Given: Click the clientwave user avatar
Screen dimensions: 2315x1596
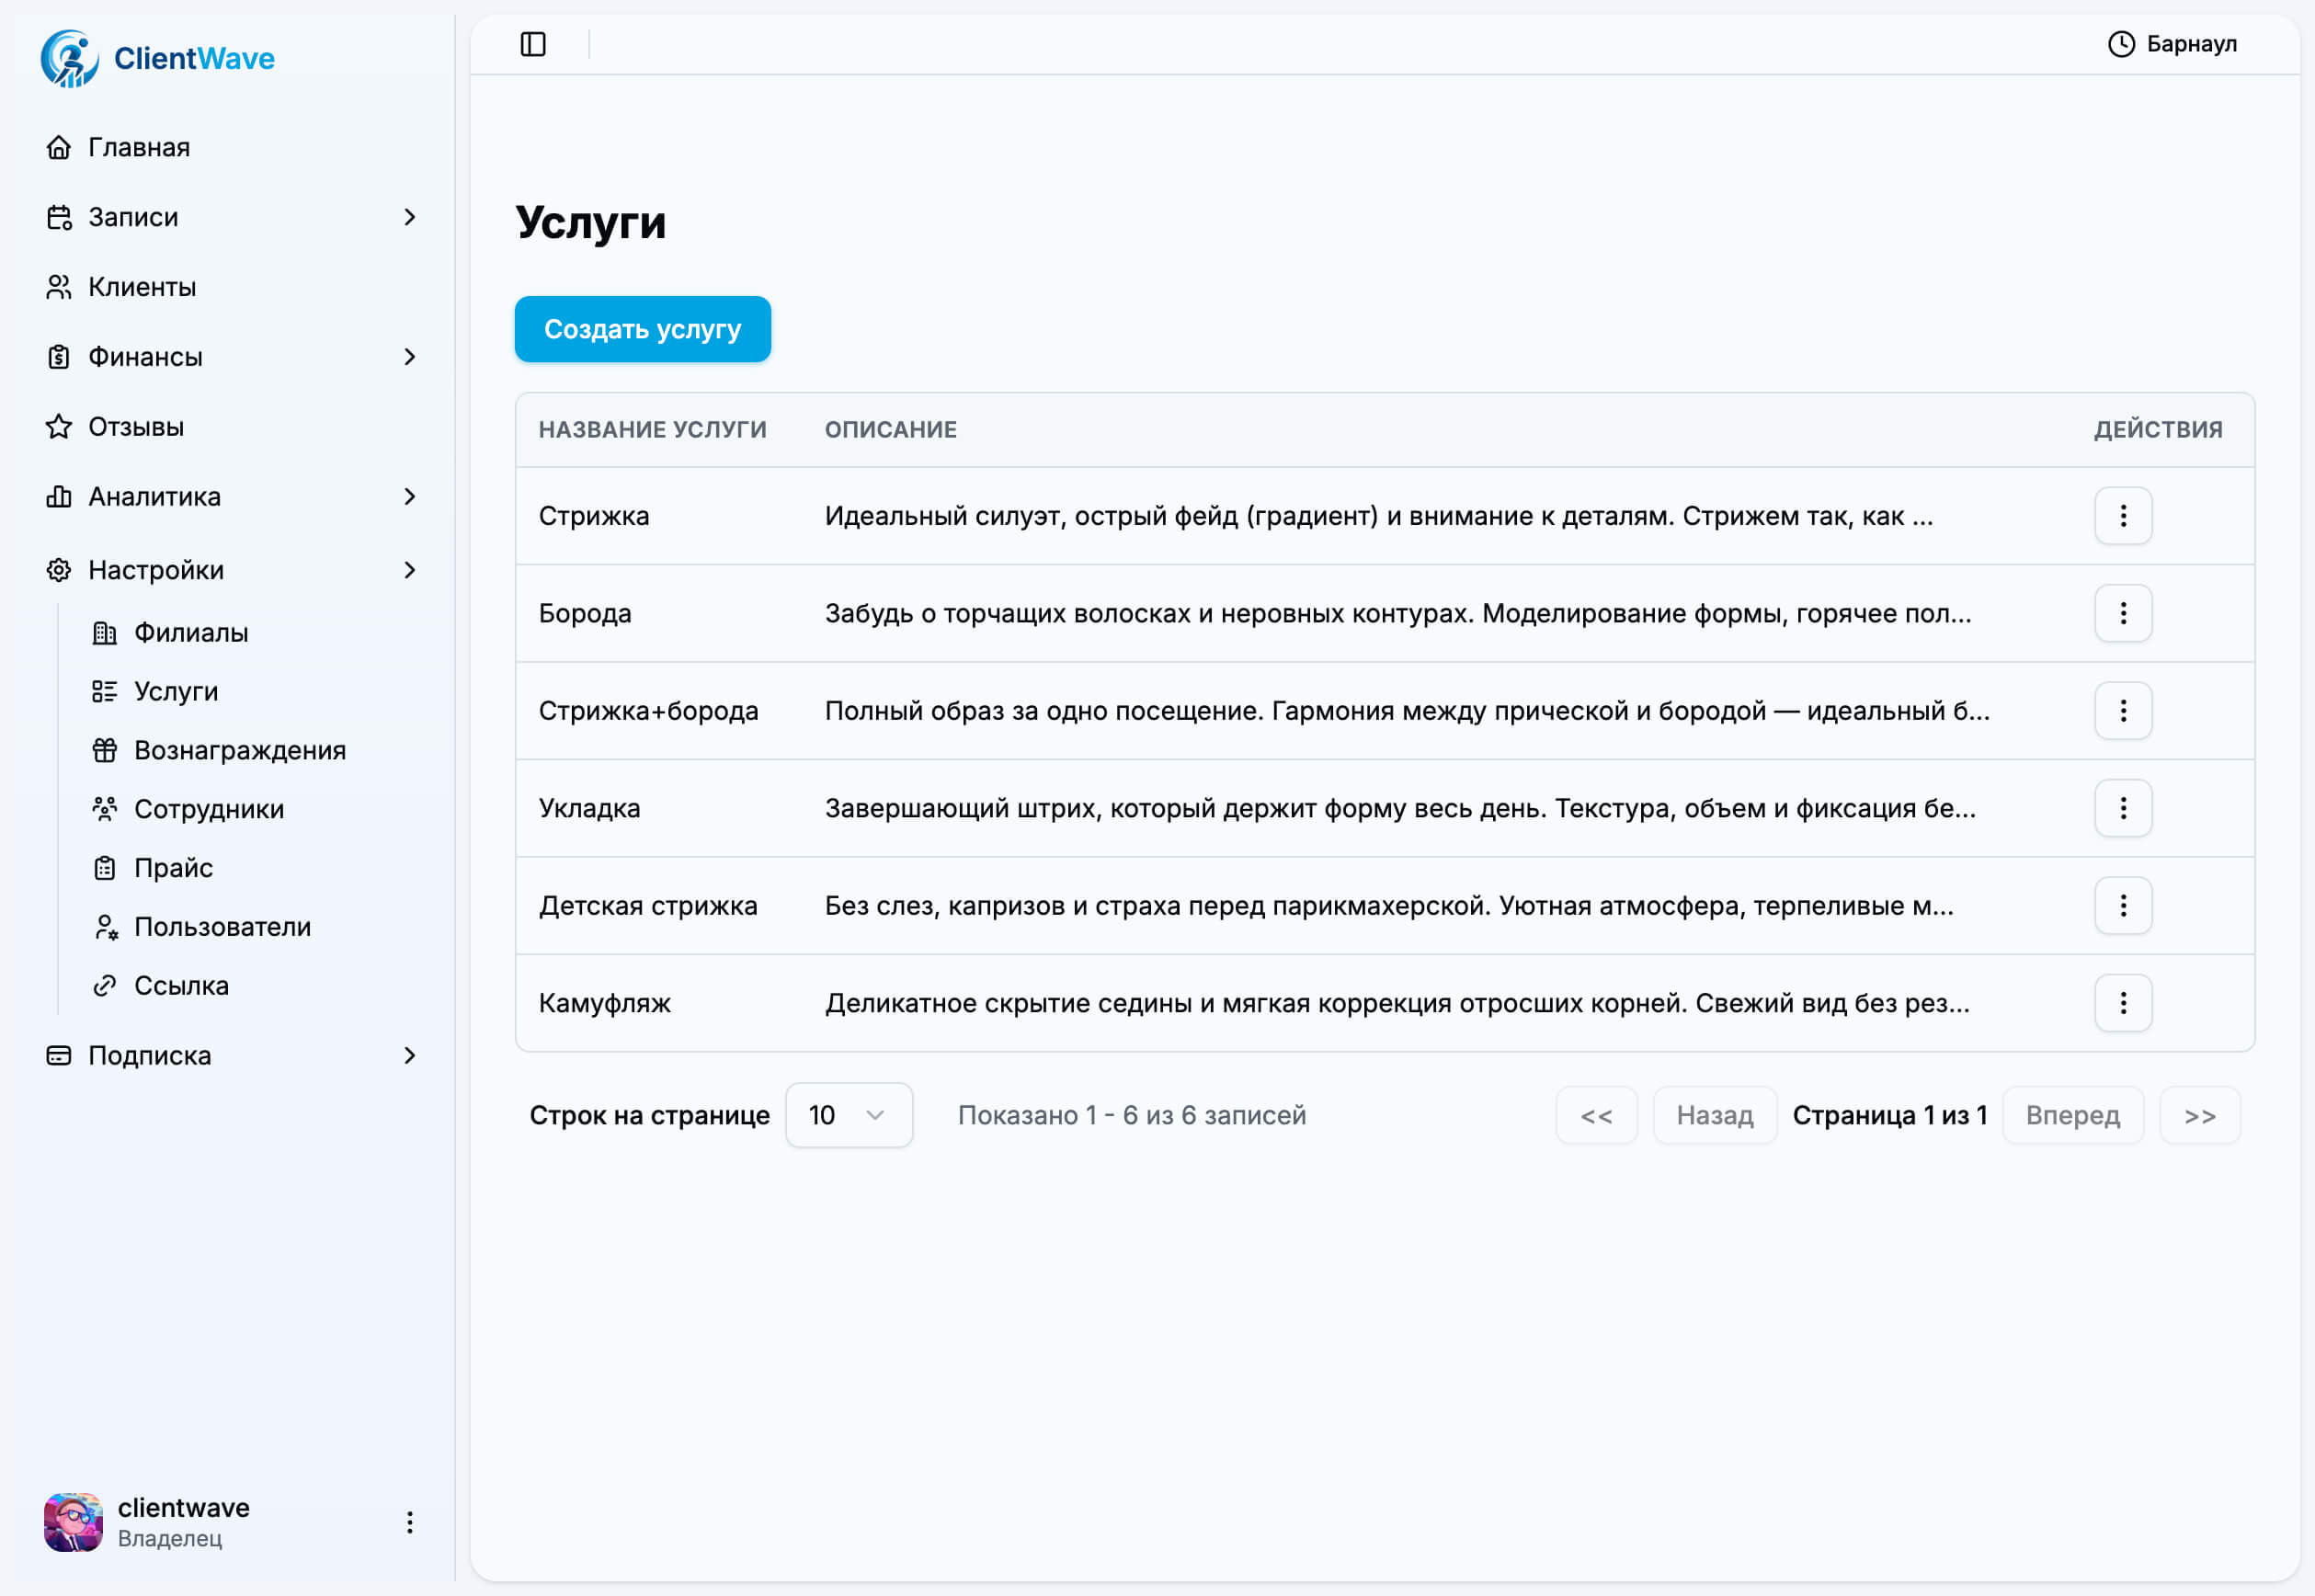Looking at the screenshot, I should [73, 1522].
